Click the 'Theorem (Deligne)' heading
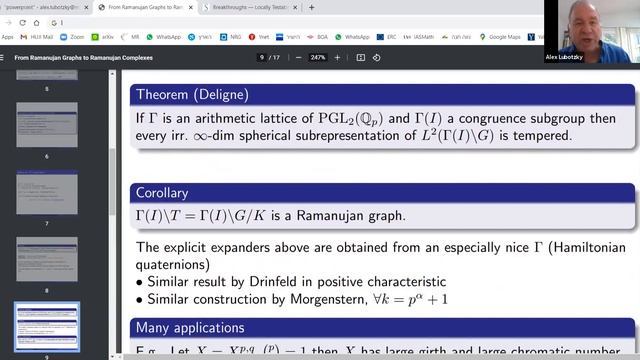640x360 pixels. click(192, 95)
